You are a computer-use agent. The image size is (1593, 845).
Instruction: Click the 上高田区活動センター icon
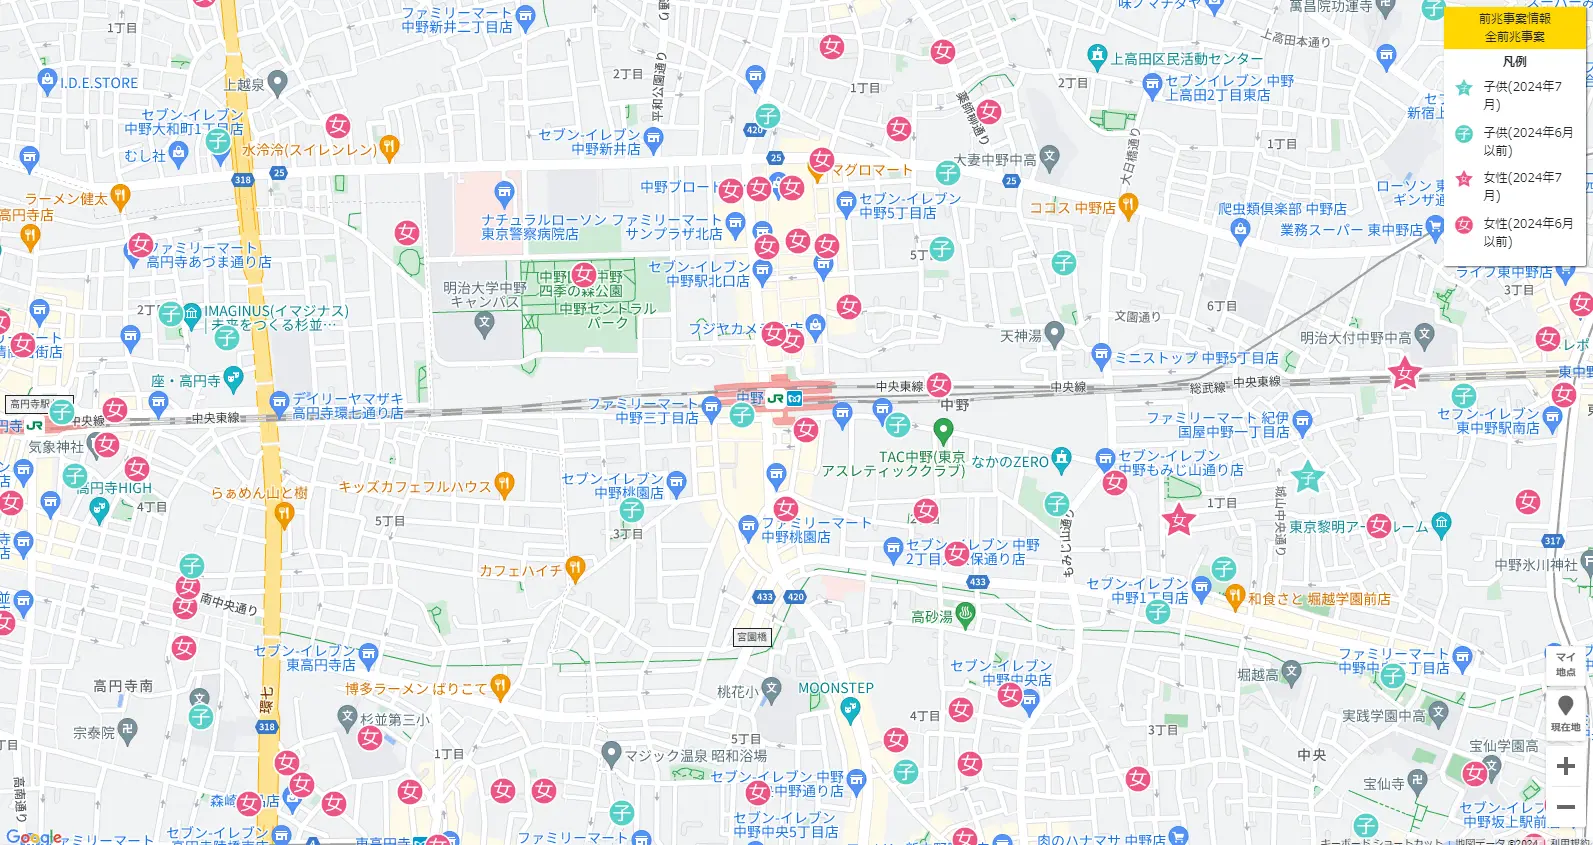click(1097, 55)
